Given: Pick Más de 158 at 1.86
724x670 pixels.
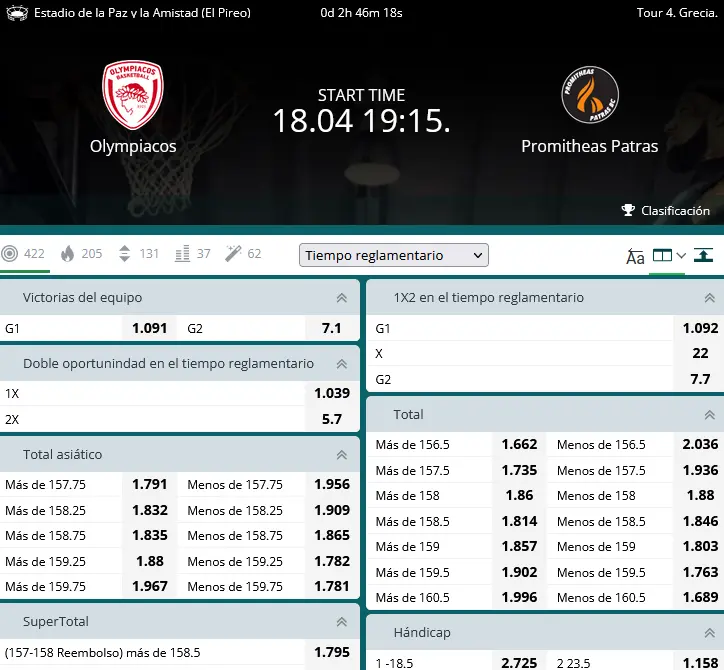Looking at the screenshot, I should click(519, 495).
